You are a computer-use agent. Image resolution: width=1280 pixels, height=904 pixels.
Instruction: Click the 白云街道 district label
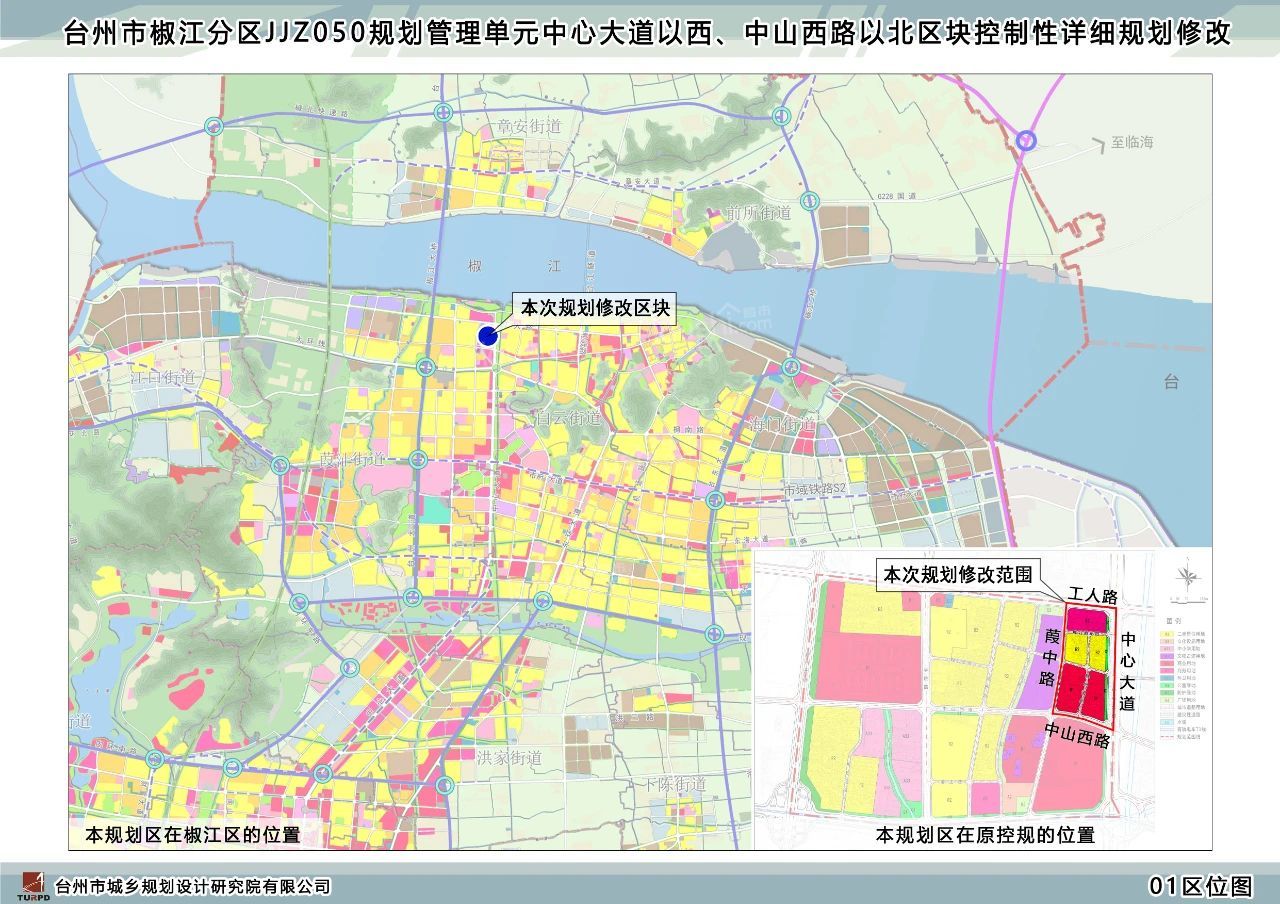point(568,418)
